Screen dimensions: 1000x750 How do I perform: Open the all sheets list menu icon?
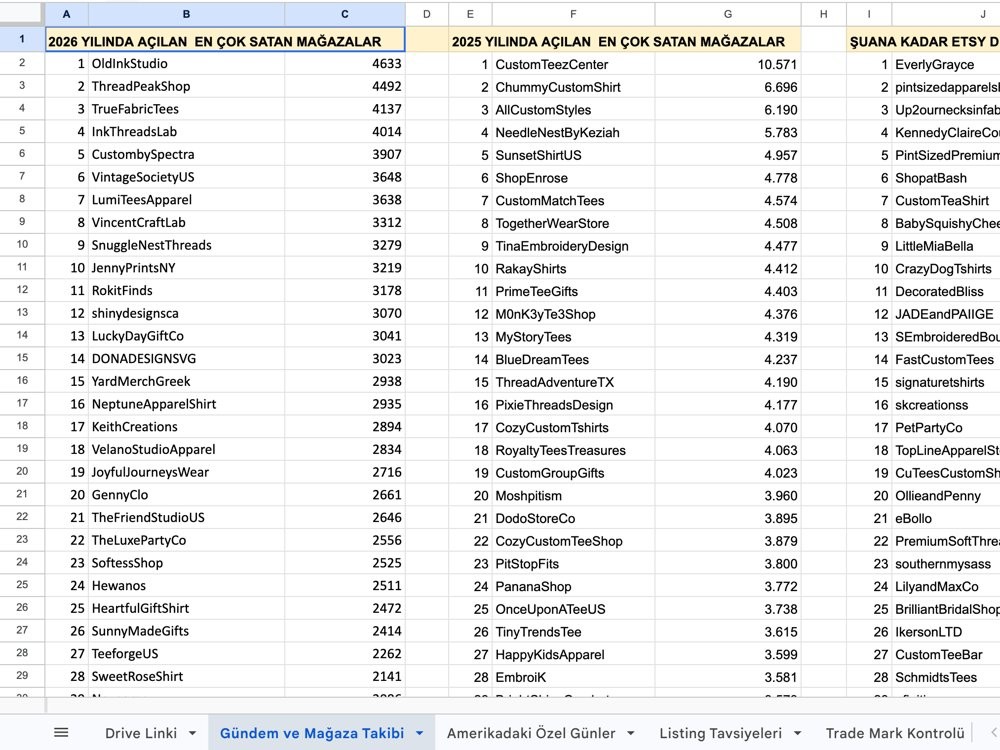[61, 733]
